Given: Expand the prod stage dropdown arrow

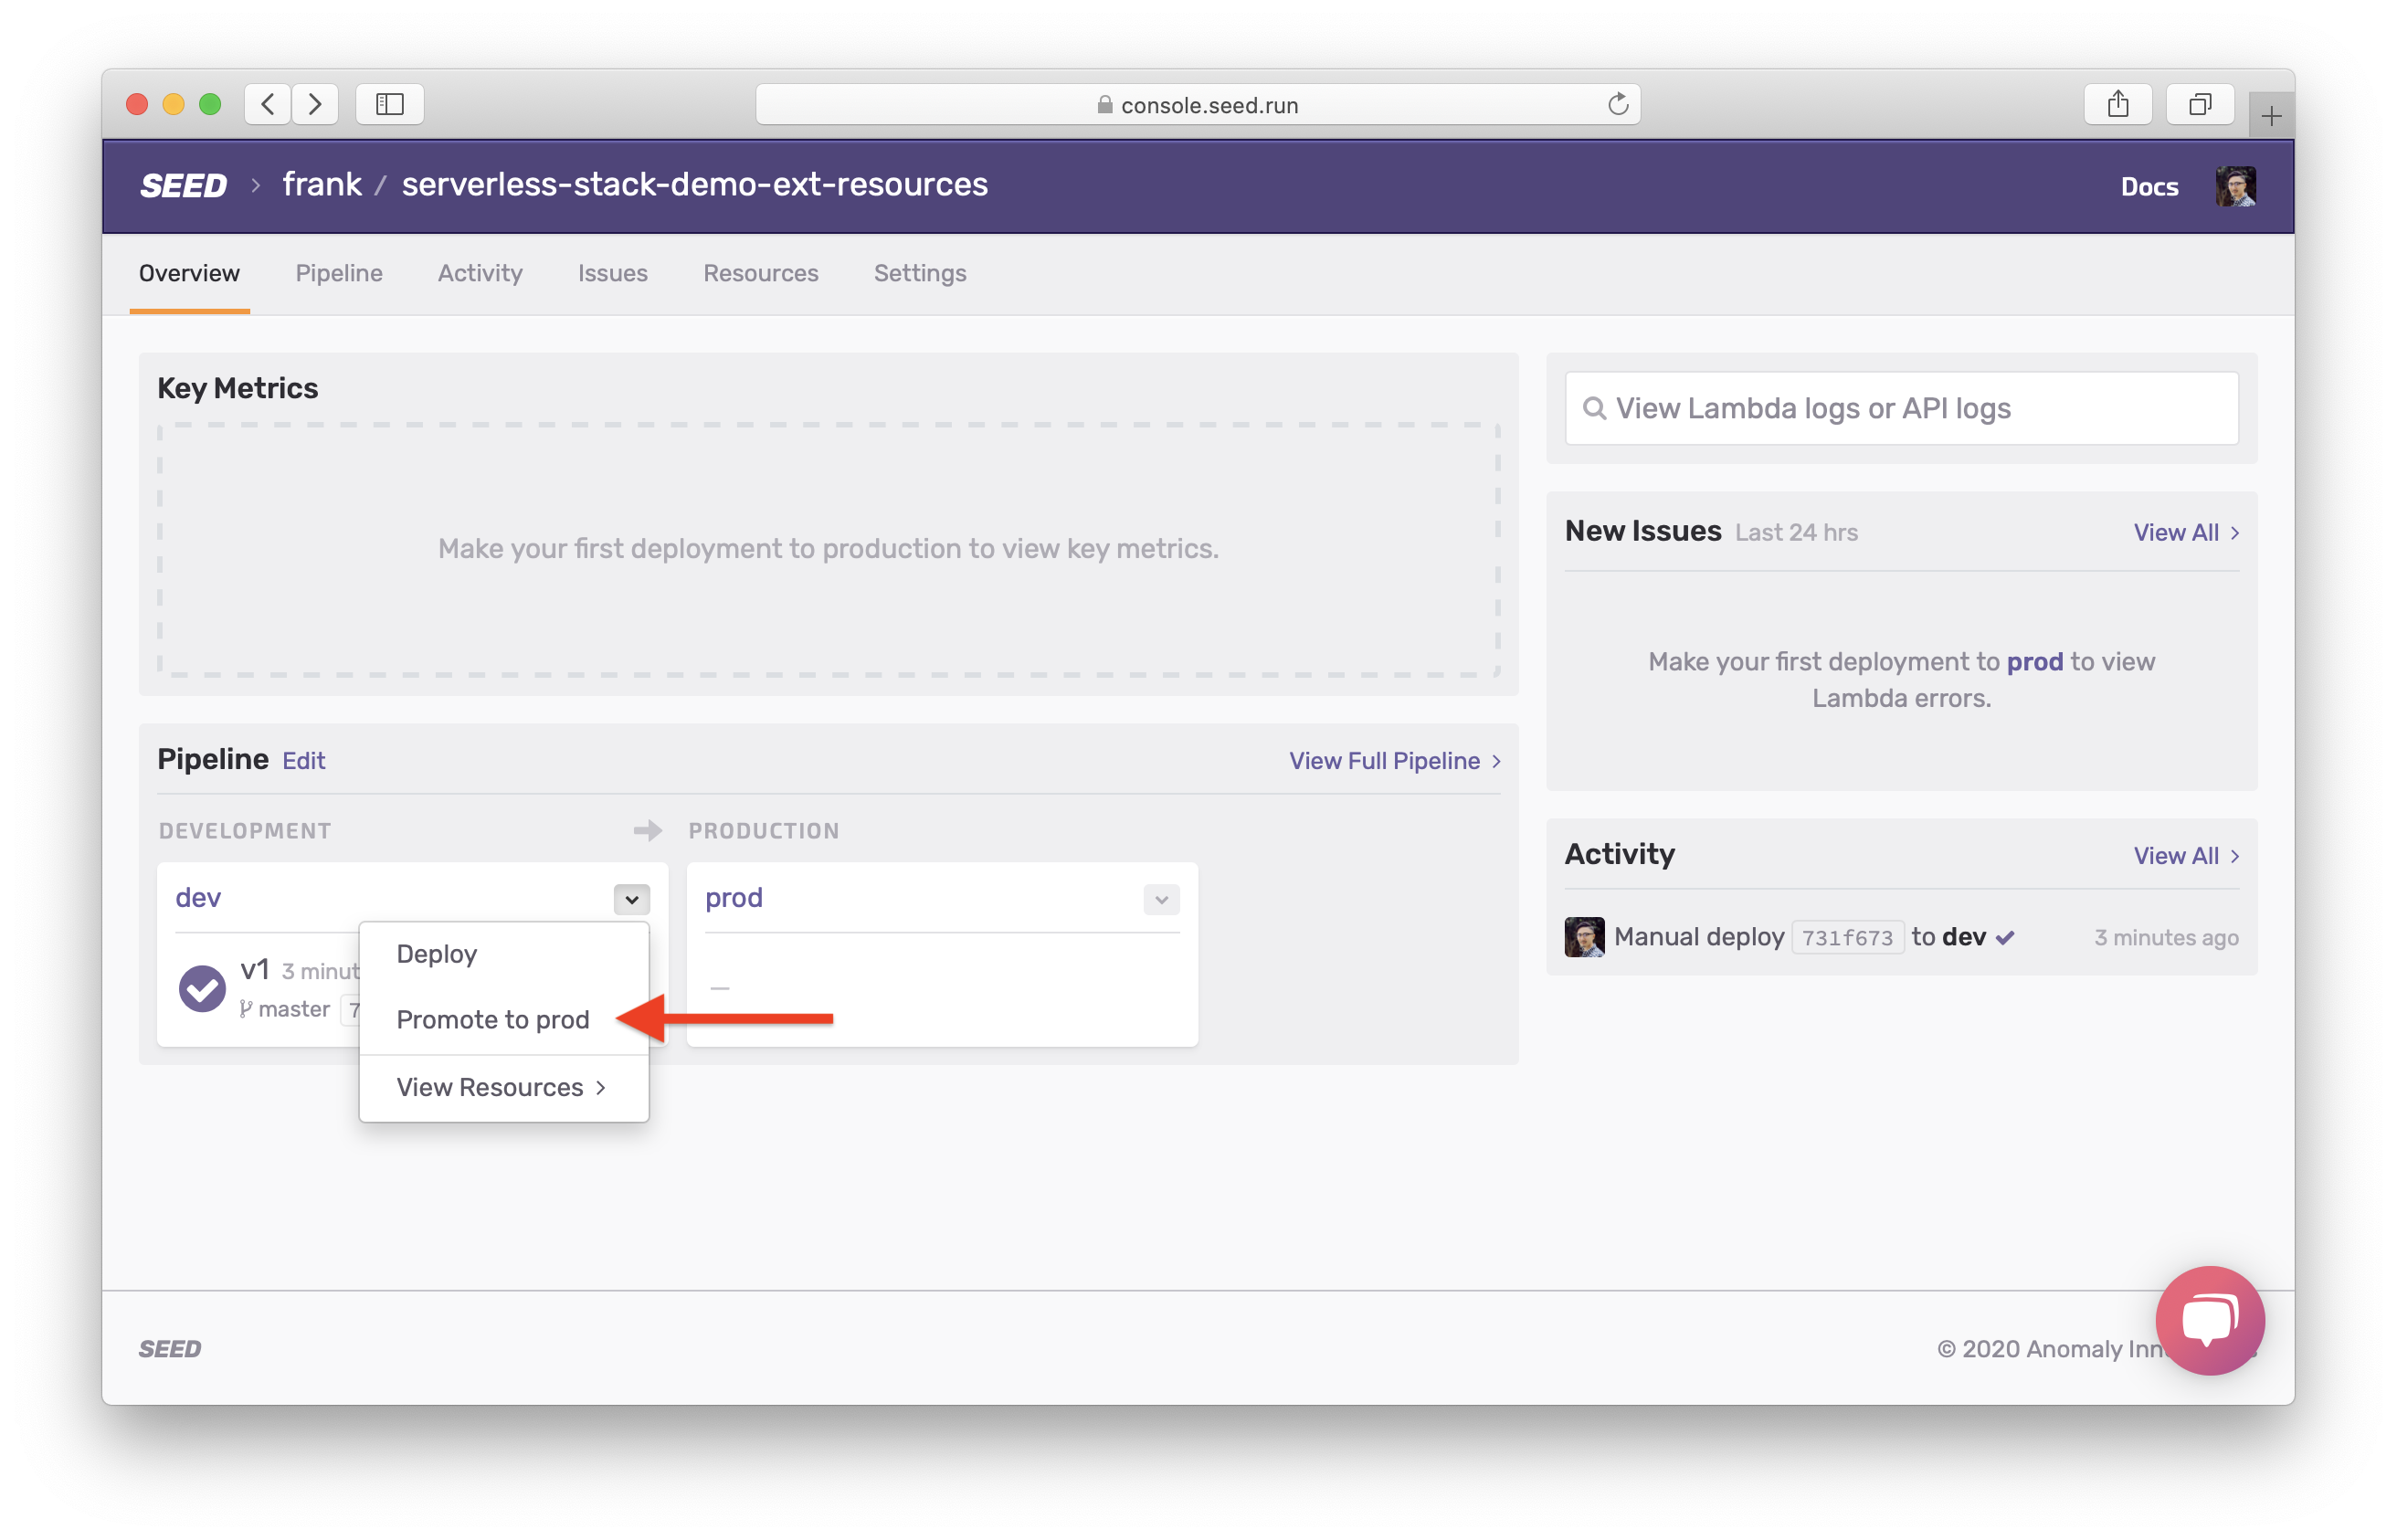Looking at the screenshot, I should click(x=1162, y=899).
